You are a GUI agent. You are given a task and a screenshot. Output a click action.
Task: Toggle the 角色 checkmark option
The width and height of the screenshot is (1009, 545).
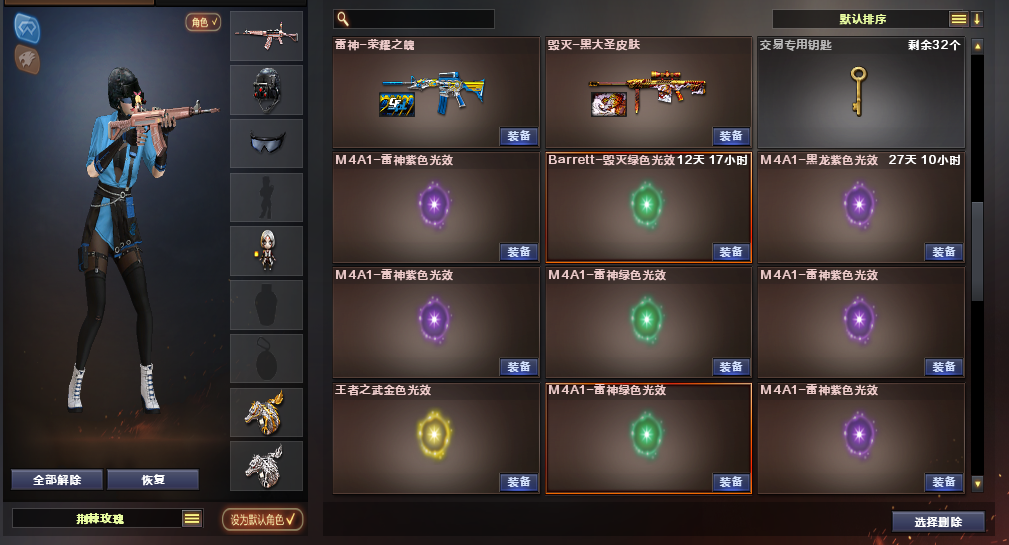point(203,23)
